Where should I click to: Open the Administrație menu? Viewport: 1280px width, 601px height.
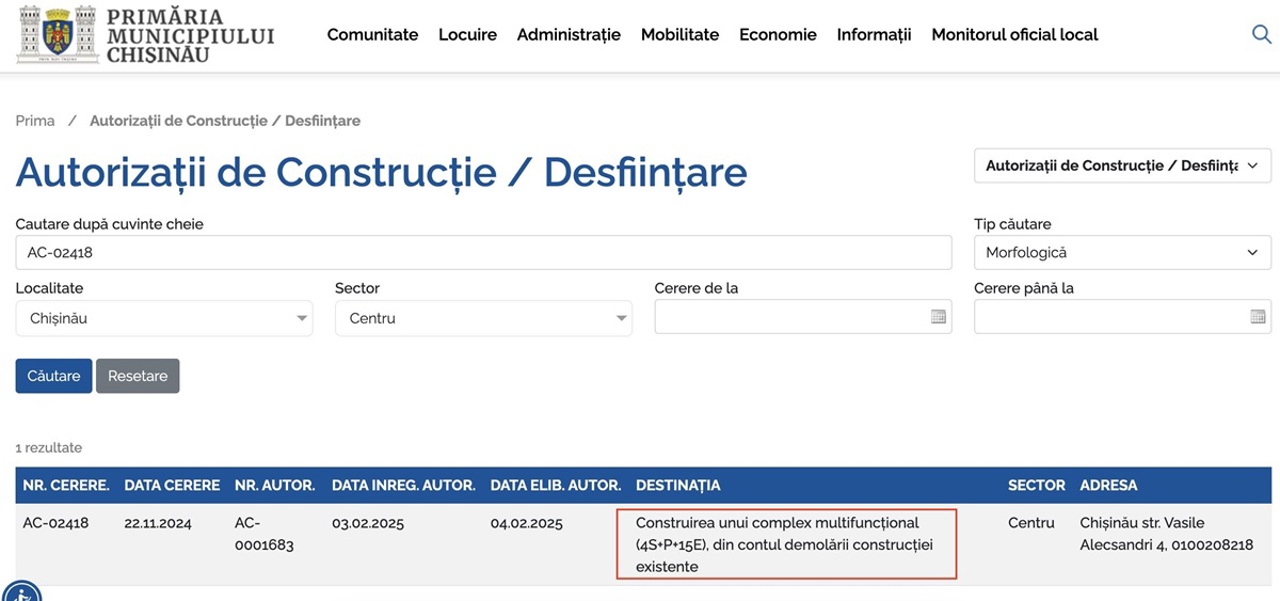pyautogui.click(x=569, y=34)
